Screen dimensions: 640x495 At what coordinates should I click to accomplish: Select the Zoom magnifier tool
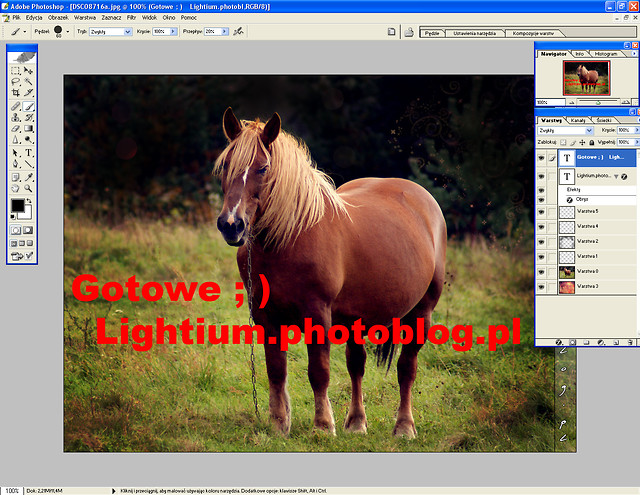click(28, 188)
